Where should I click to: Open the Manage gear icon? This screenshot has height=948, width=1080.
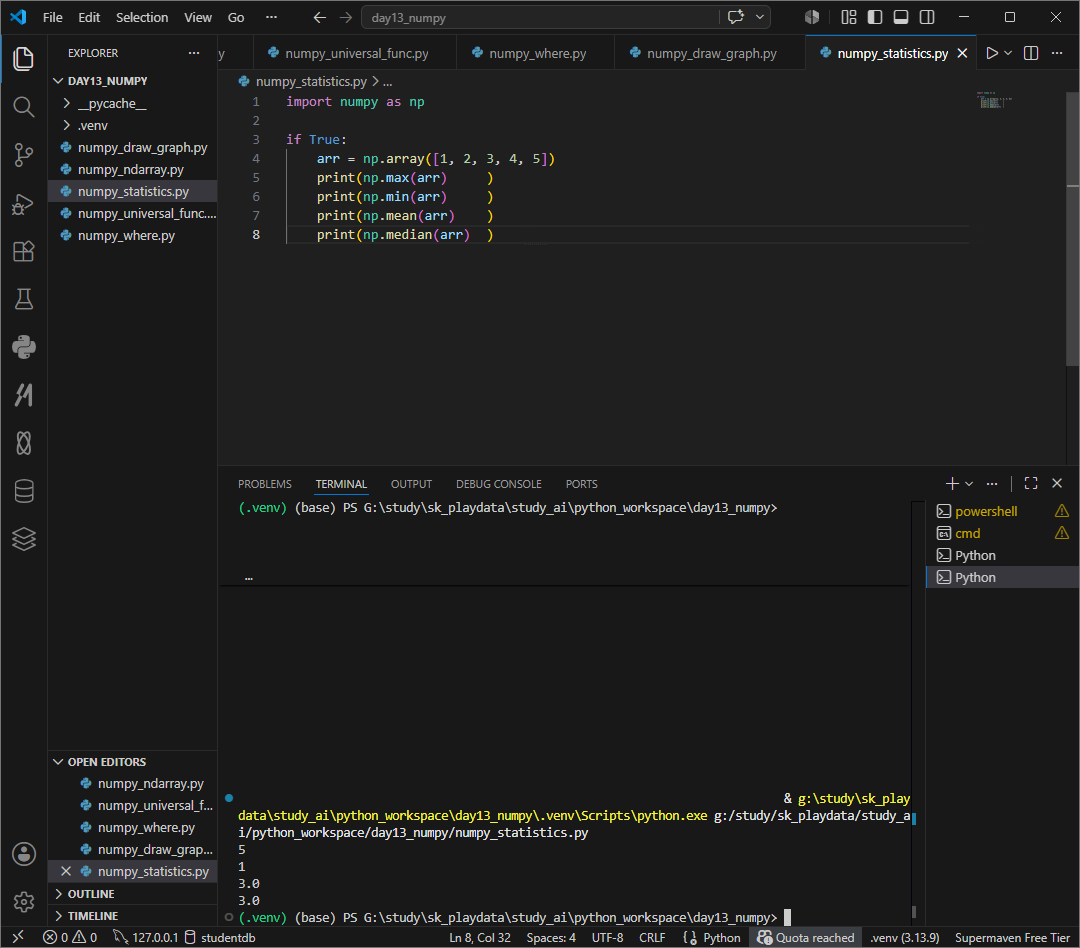pos(23,901)
